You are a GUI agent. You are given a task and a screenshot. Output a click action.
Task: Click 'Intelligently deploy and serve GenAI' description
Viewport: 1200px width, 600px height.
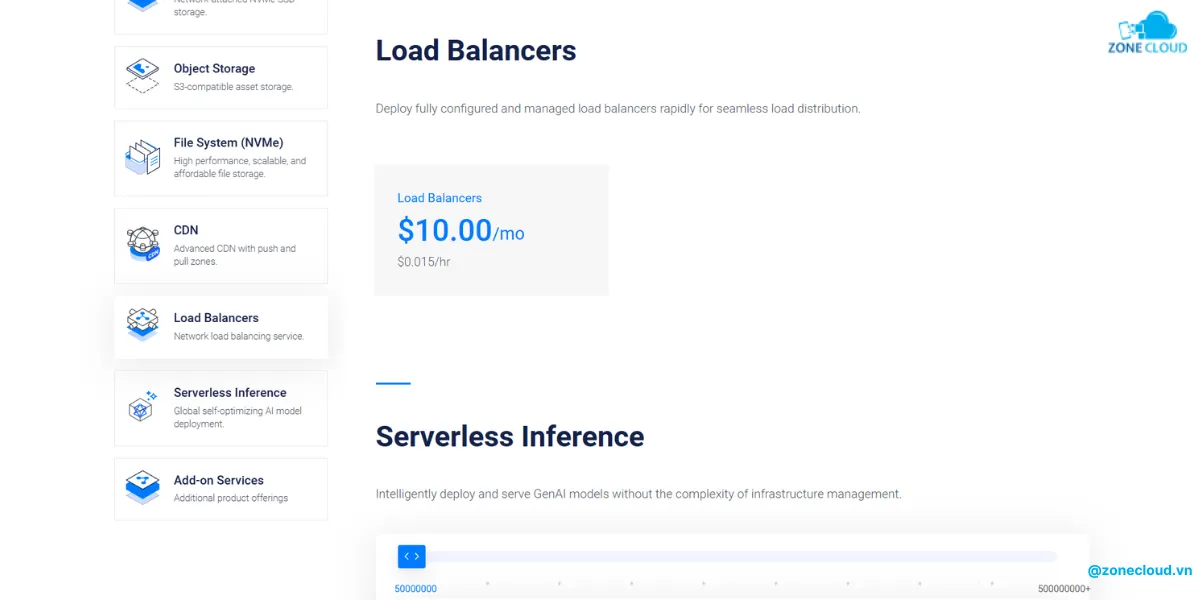pyautogui.click(x=638, y=494)
